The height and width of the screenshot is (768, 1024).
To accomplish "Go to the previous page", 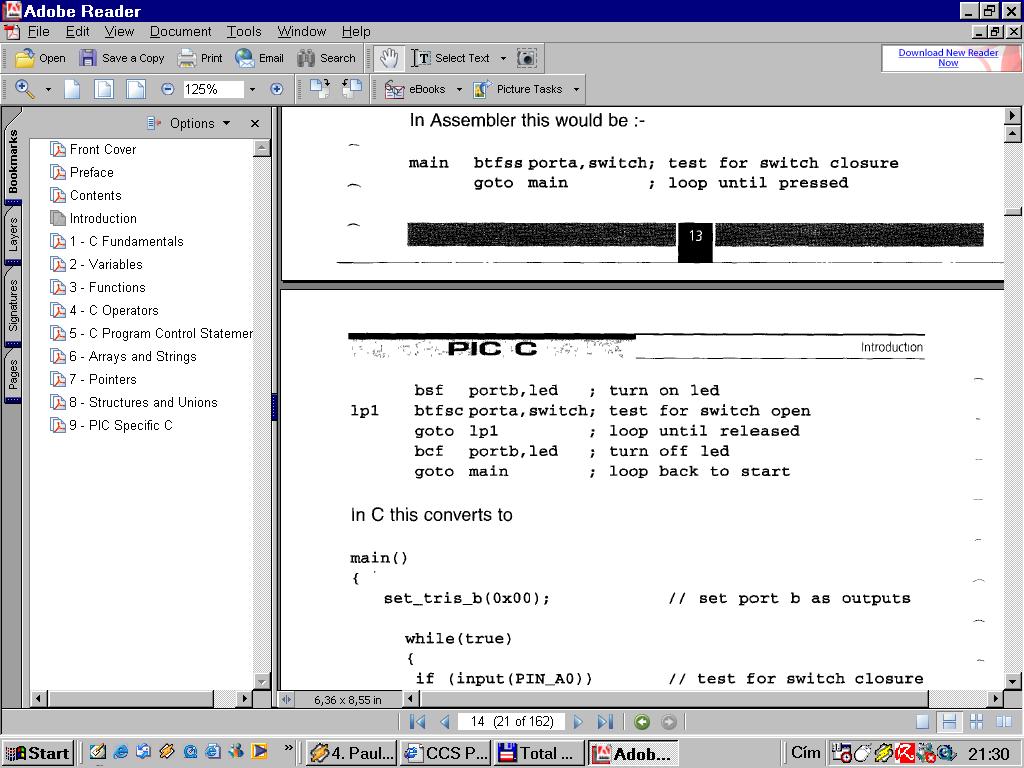I will pyautogui.click(x=445, y=722).
